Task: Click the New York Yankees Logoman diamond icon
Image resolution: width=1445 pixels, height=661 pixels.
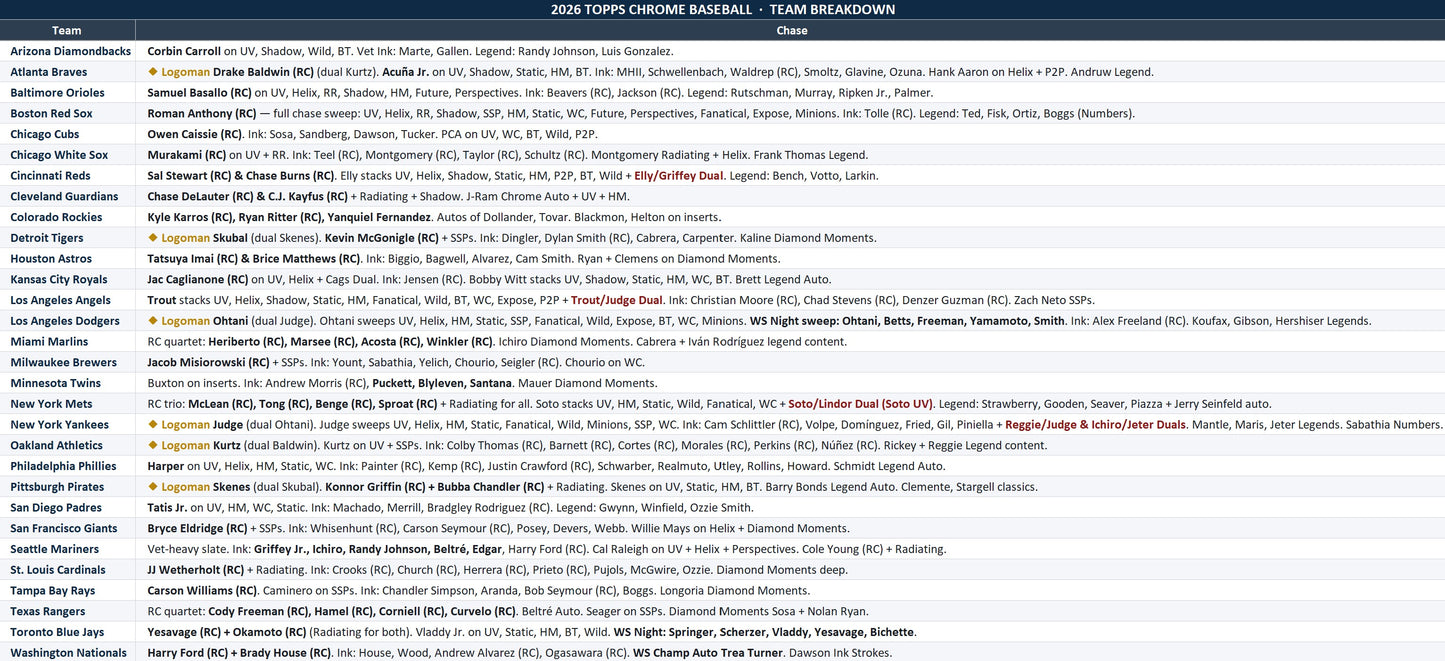Action: point(153,425)
